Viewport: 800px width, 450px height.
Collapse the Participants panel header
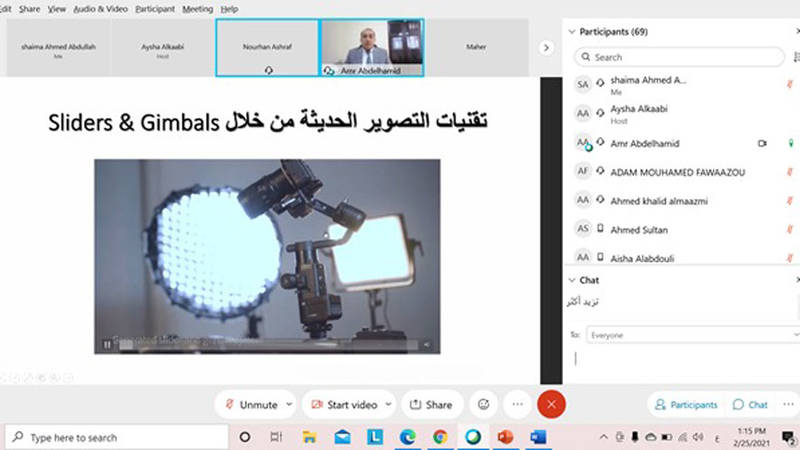(x=572, y=32)
